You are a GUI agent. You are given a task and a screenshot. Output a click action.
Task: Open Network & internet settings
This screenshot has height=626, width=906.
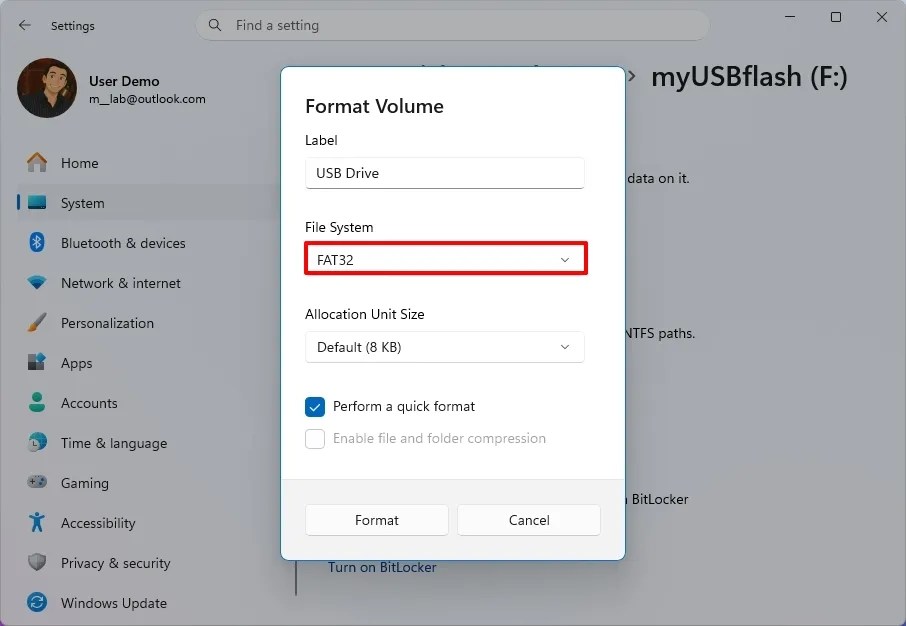[x=148, y=283]
